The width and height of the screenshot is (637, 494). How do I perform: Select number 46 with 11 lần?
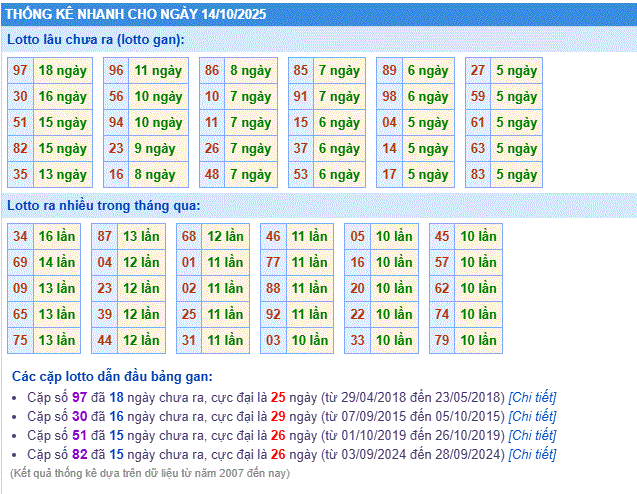(273, 237)
